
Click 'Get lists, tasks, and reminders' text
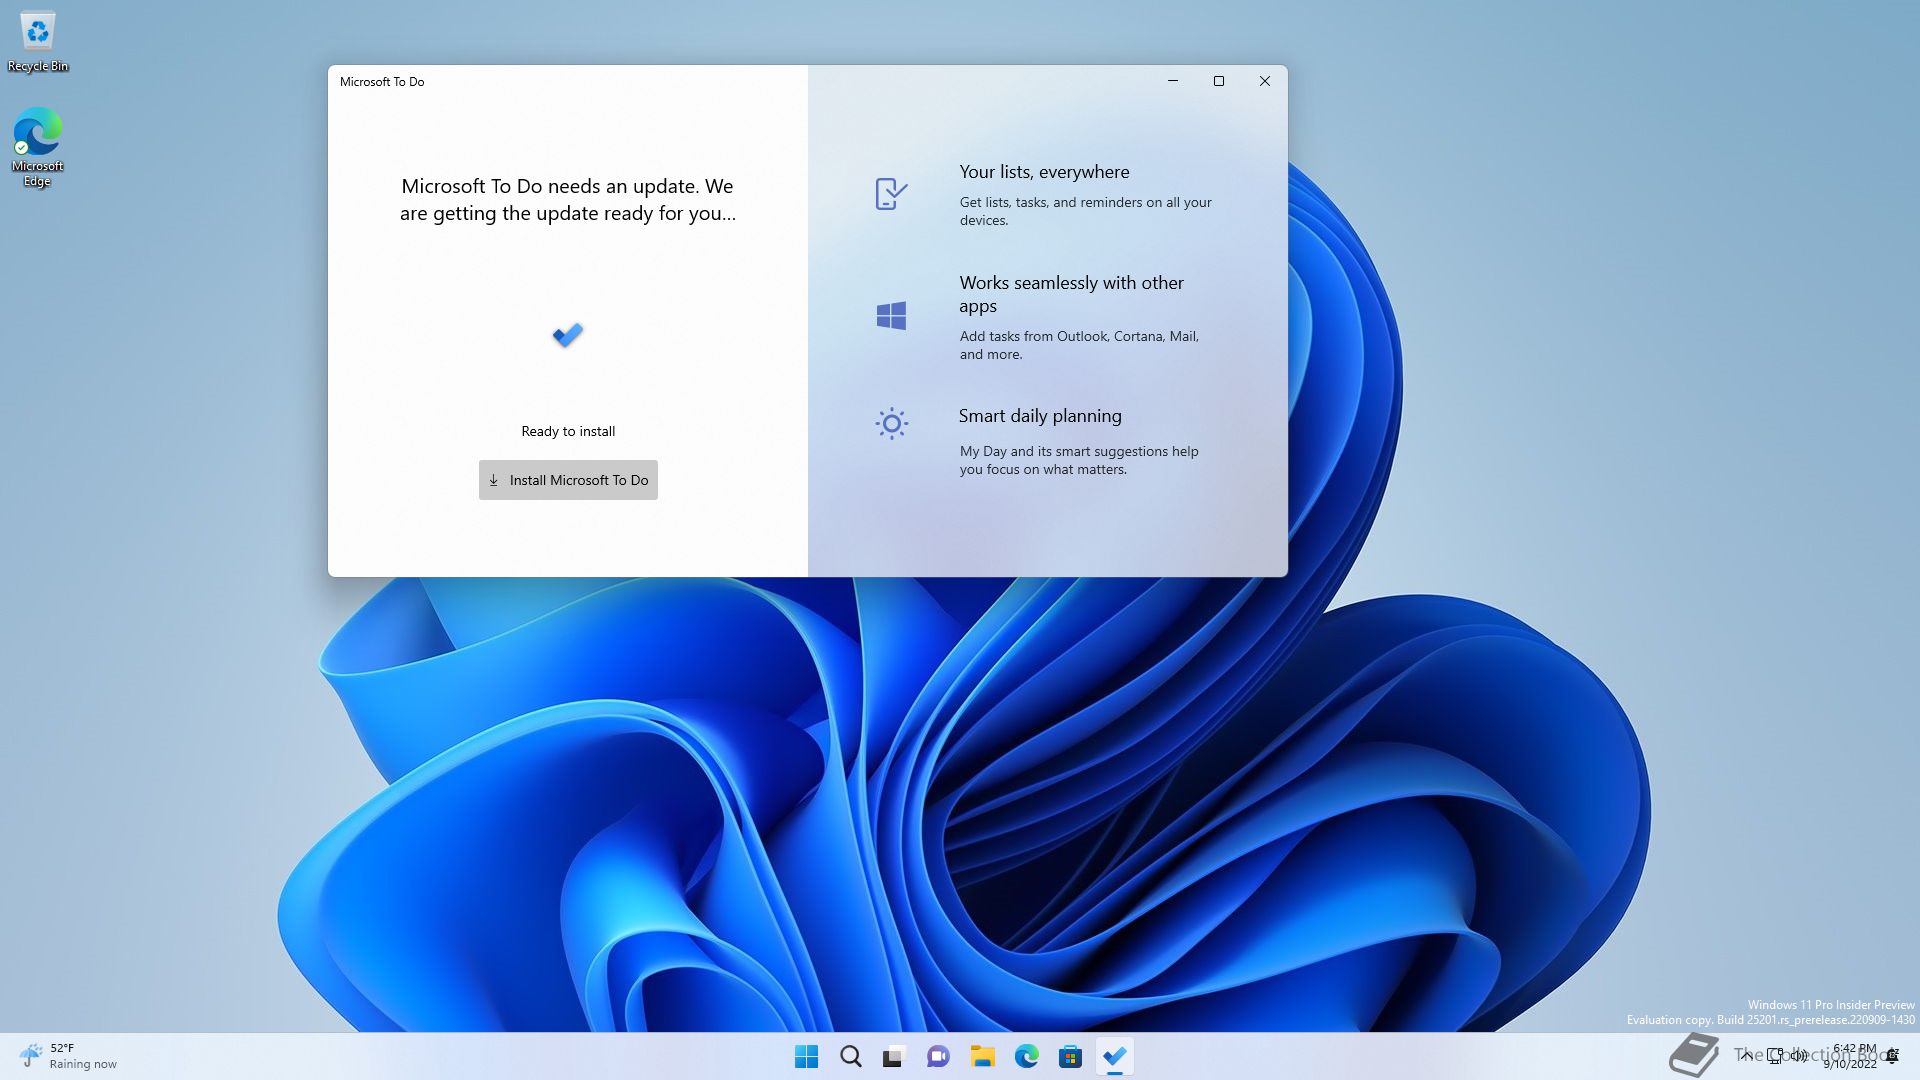click(x=1085, y=211)
